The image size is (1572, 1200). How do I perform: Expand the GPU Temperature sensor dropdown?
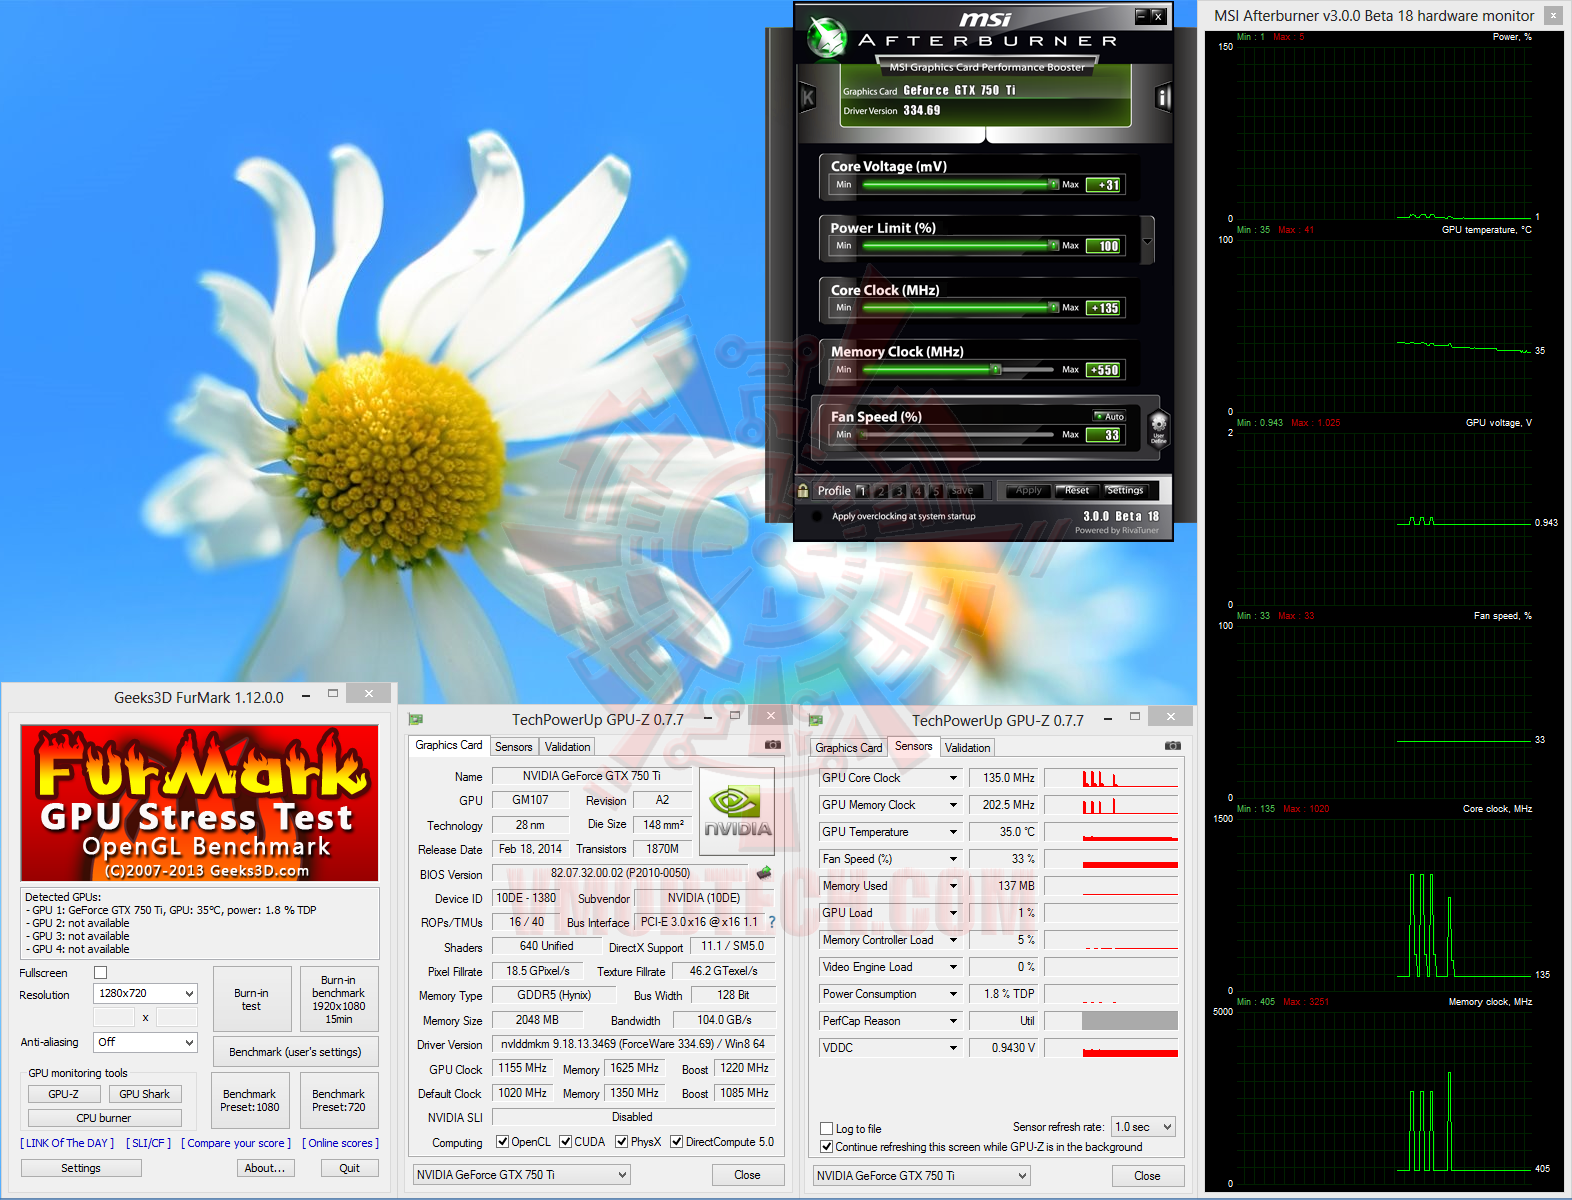(x=953, y=832)
